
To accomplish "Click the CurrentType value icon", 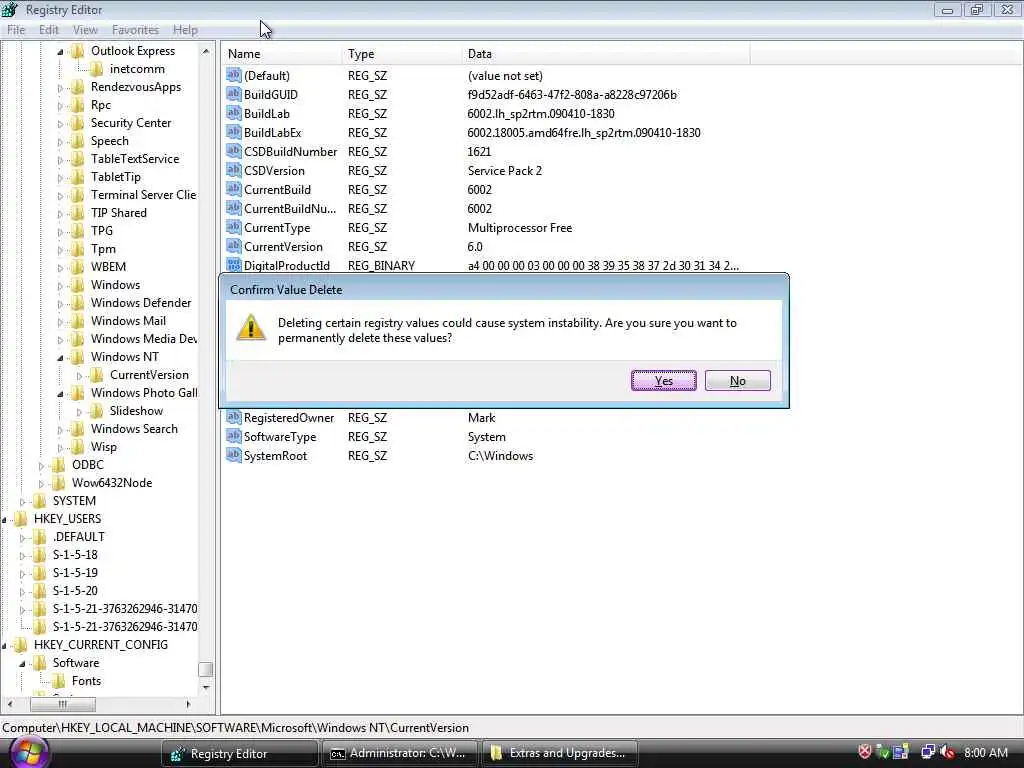I will [x=234, y=227].
